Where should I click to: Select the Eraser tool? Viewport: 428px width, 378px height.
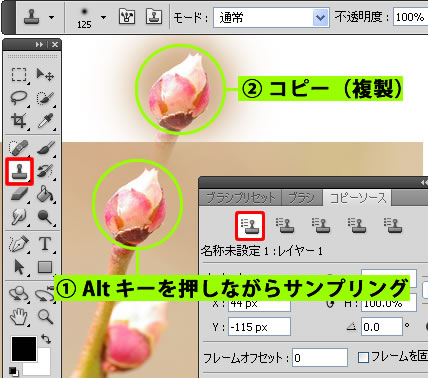(19, 194)
